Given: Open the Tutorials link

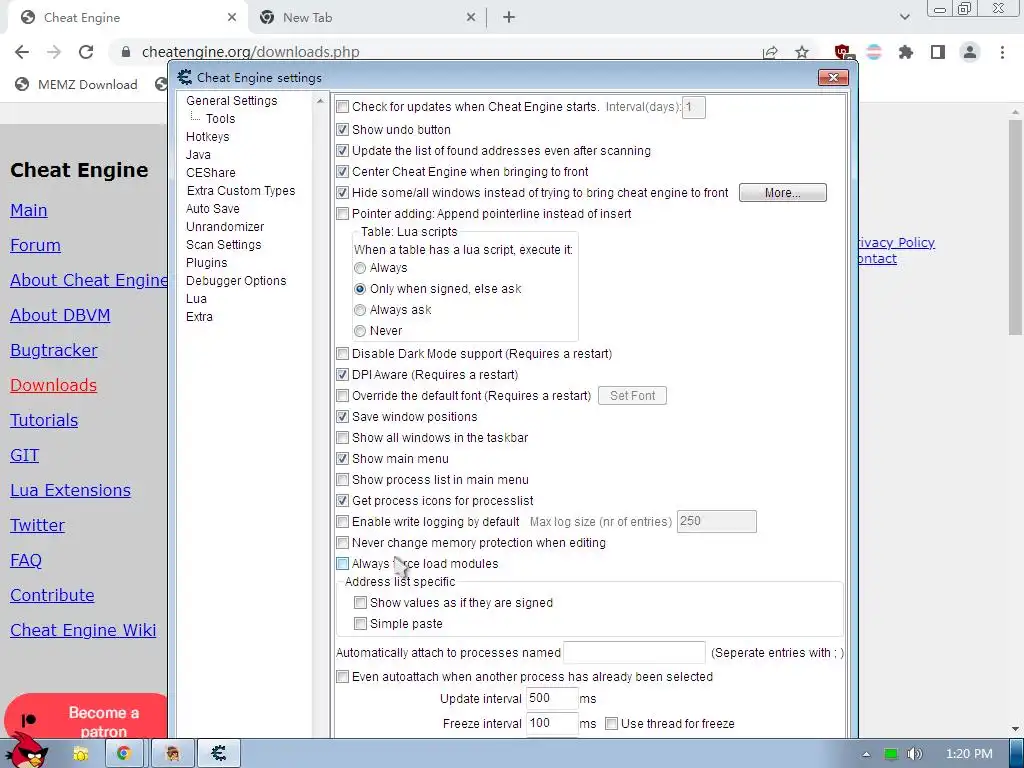Looking at the screenshot, I should pos(44,421).
